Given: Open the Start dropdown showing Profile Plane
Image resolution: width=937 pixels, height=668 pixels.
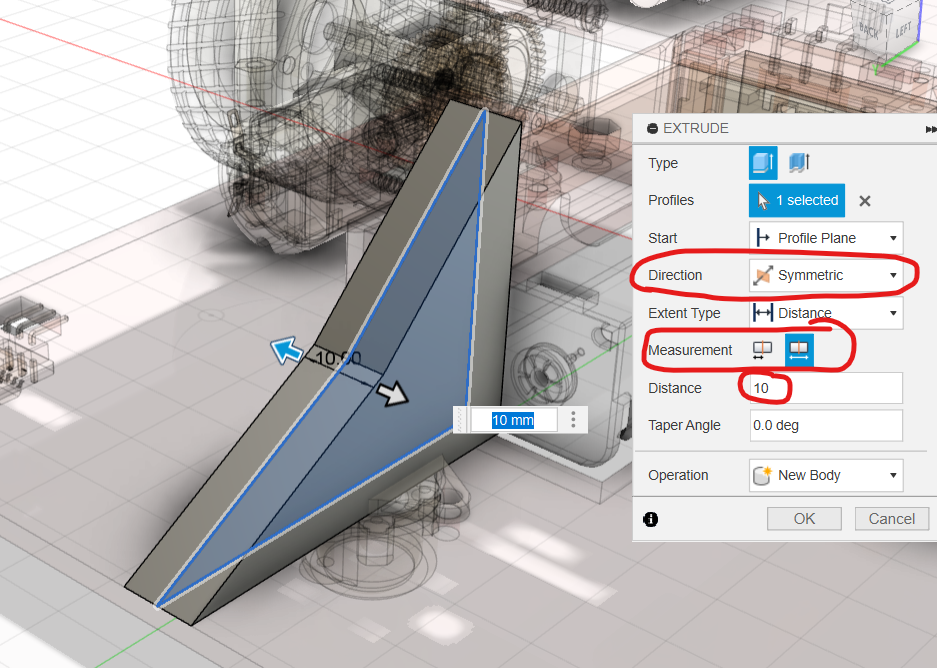Looking at the screenshot, I should click(825, 238).
